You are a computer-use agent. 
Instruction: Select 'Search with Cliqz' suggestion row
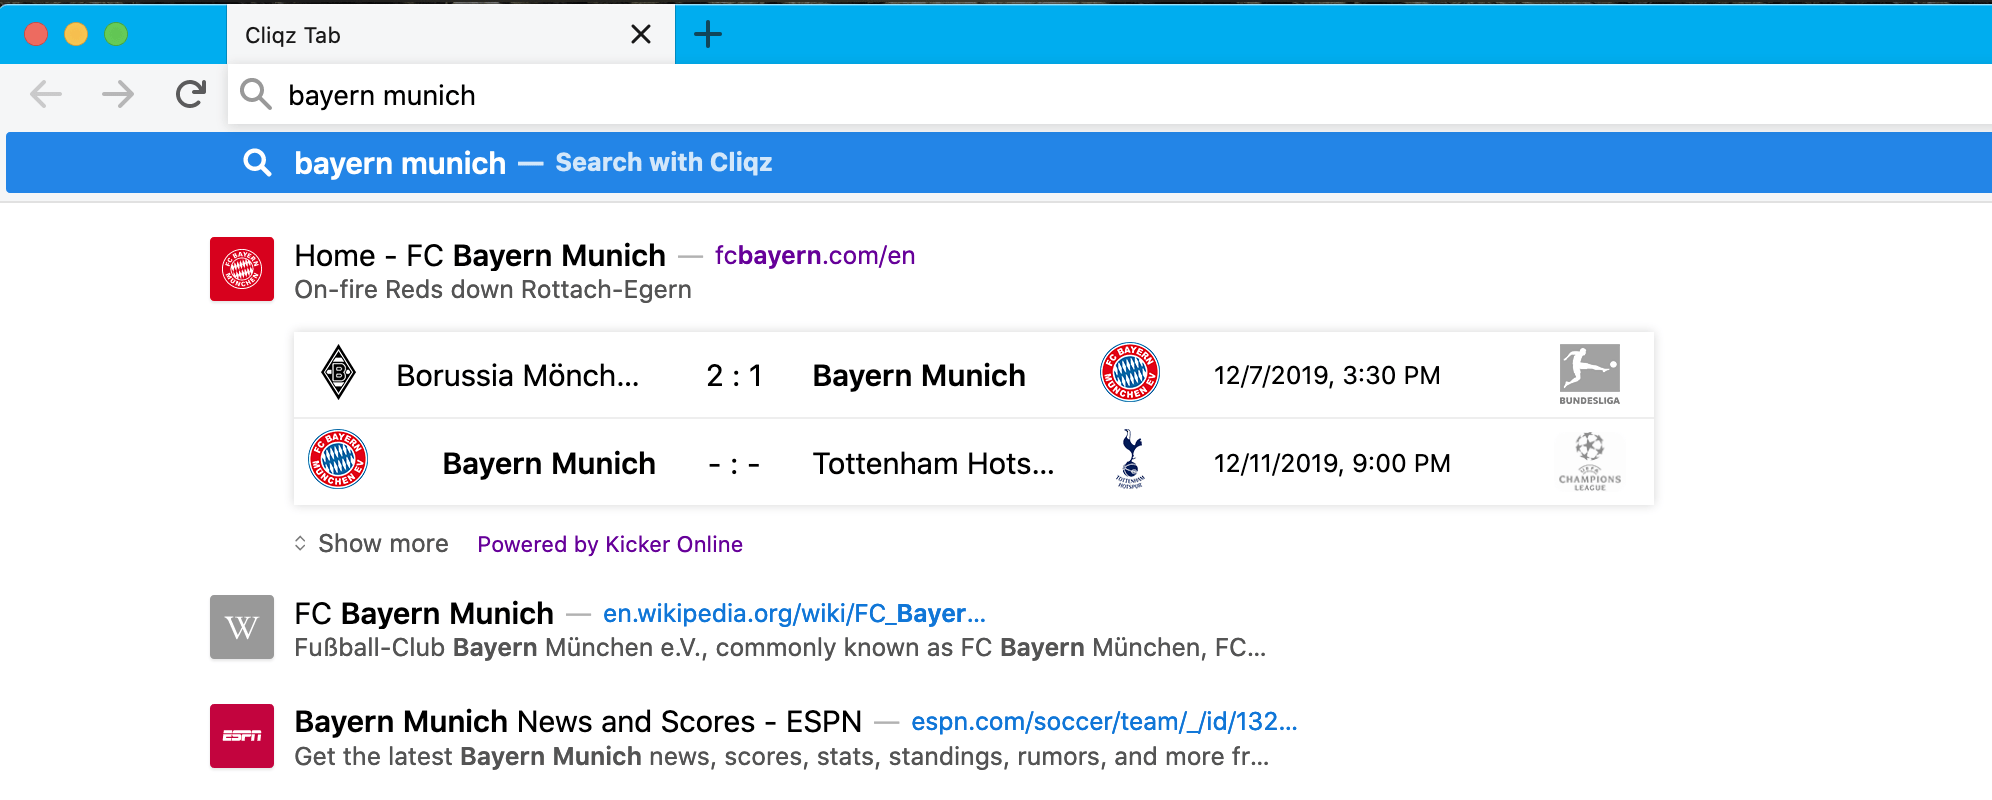(x=999, y=162)
